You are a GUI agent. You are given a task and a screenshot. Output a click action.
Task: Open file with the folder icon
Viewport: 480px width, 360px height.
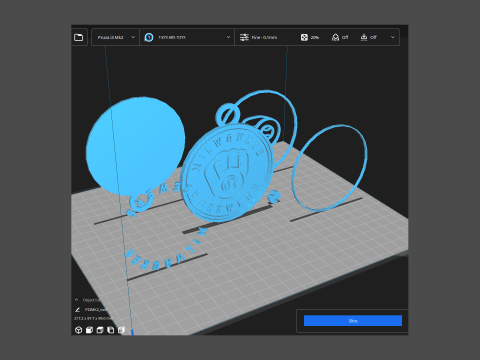[79, 37]
